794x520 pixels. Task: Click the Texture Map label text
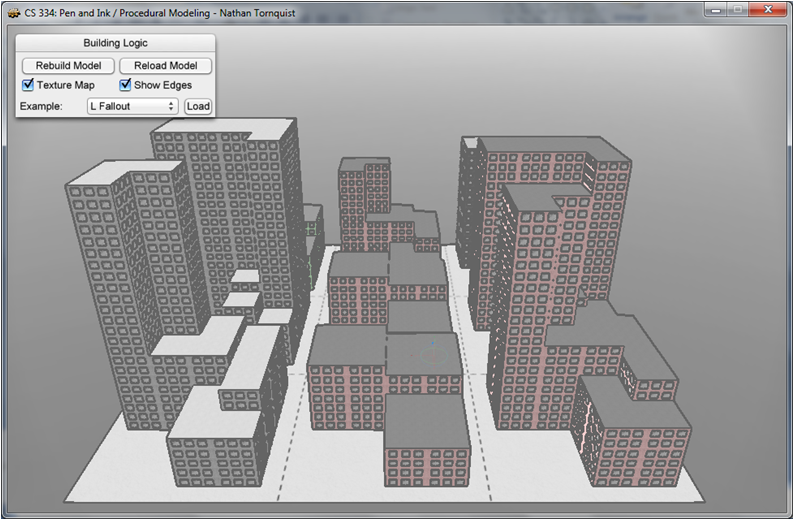pos(66,85)
